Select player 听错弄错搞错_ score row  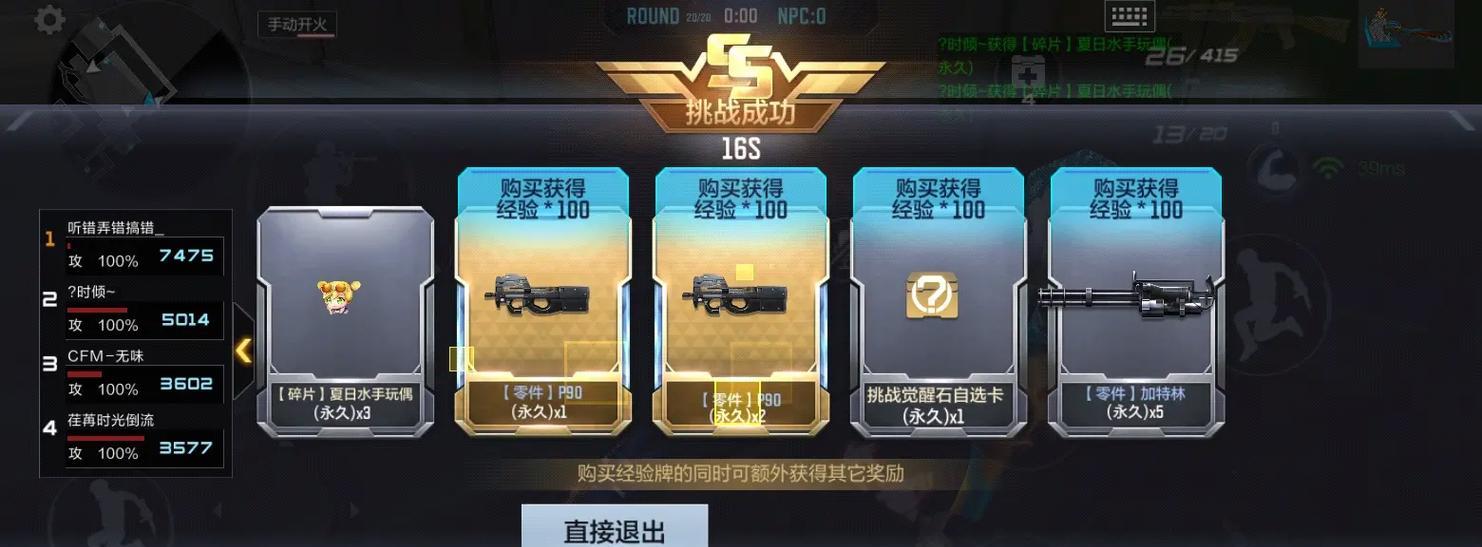(x=135, y=243)
